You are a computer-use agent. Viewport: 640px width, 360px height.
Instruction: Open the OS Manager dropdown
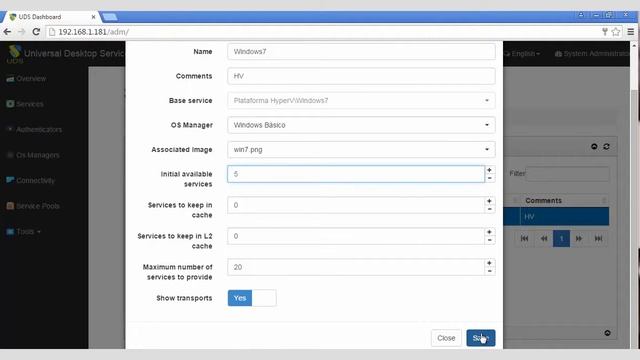(x=361, y=125)
